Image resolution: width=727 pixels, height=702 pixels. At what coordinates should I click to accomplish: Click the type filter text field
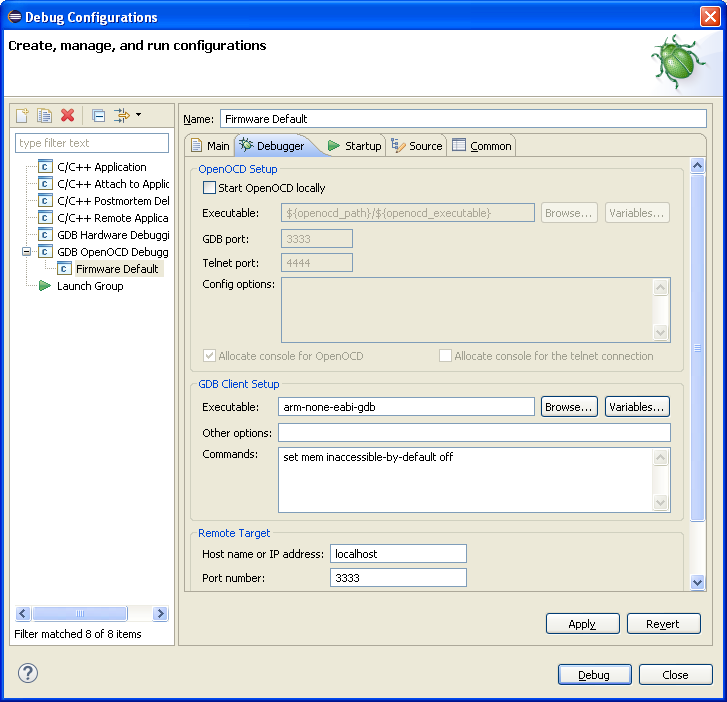tap(92, 143)
